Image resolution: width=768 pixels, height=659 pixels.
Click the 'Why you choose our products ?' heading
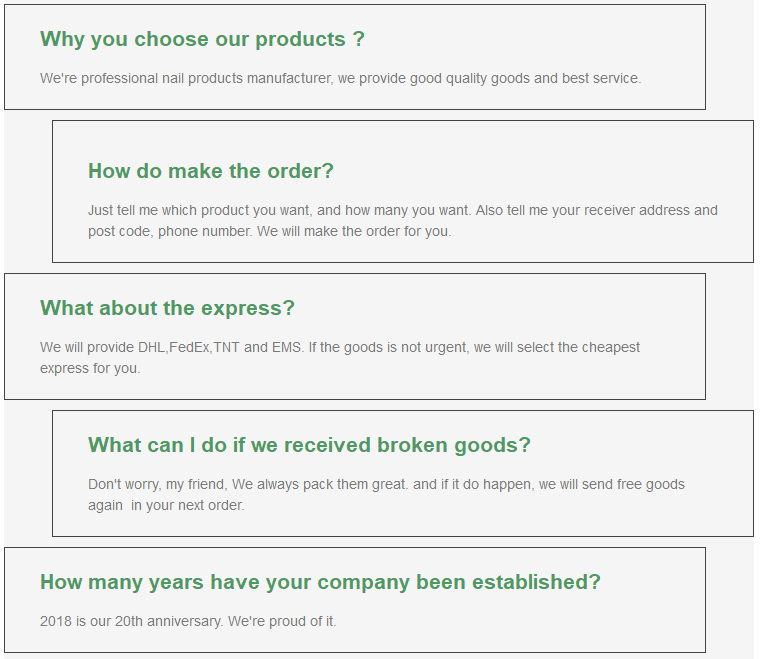[202, 39]
